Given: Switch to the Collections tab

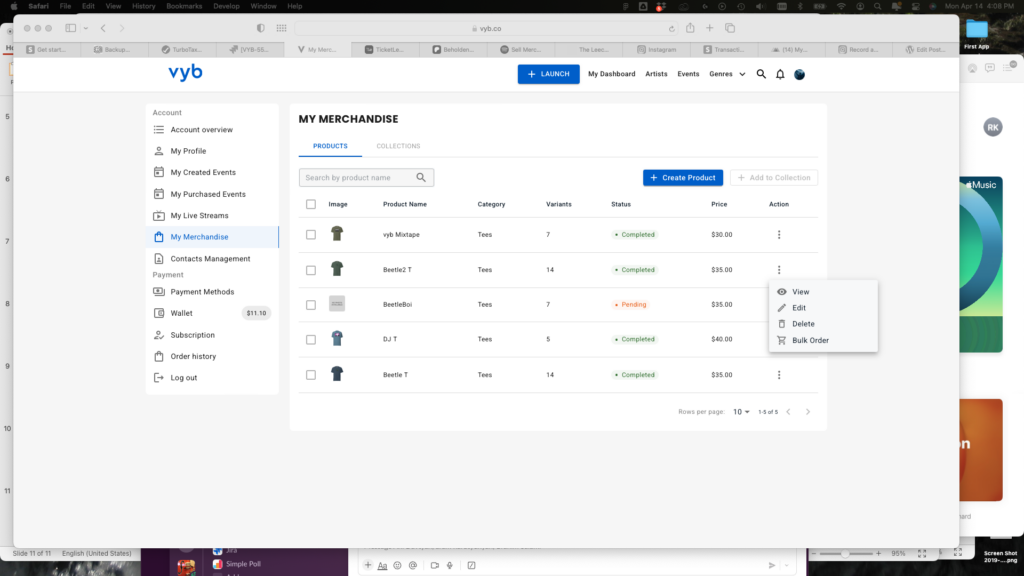Looking at the screenshot, I should pyautogui.click(x=398, y=146).
